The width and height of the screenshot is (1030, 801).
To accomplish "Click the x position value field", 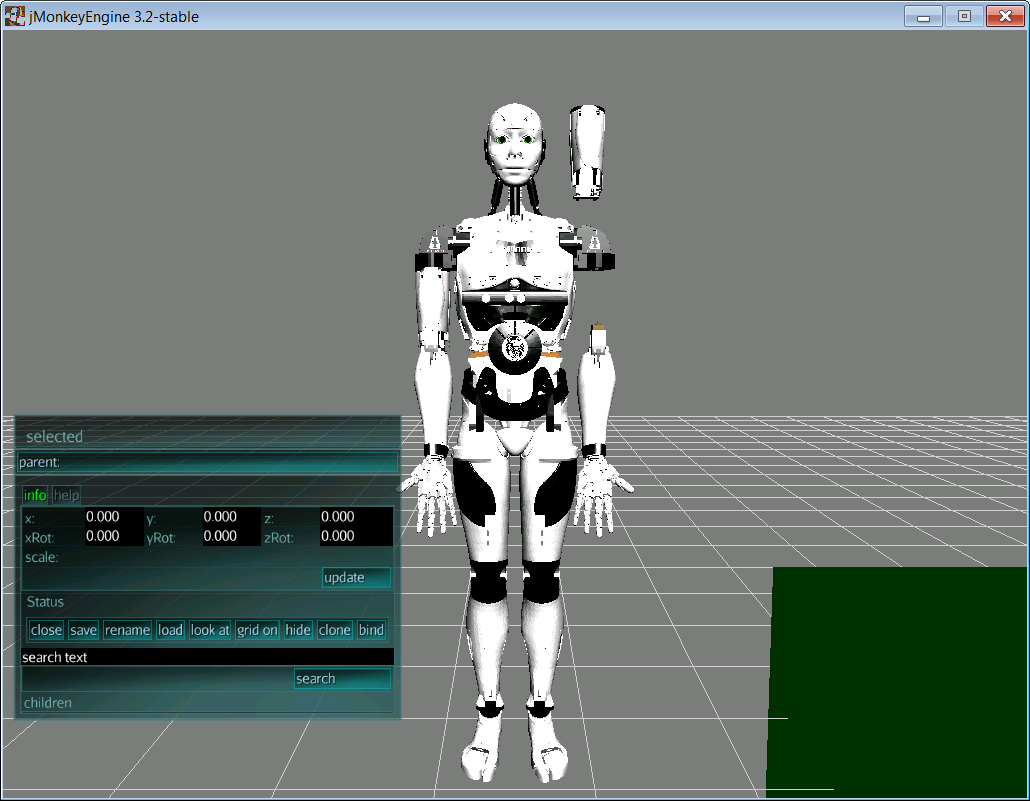I will pos(113,517).
